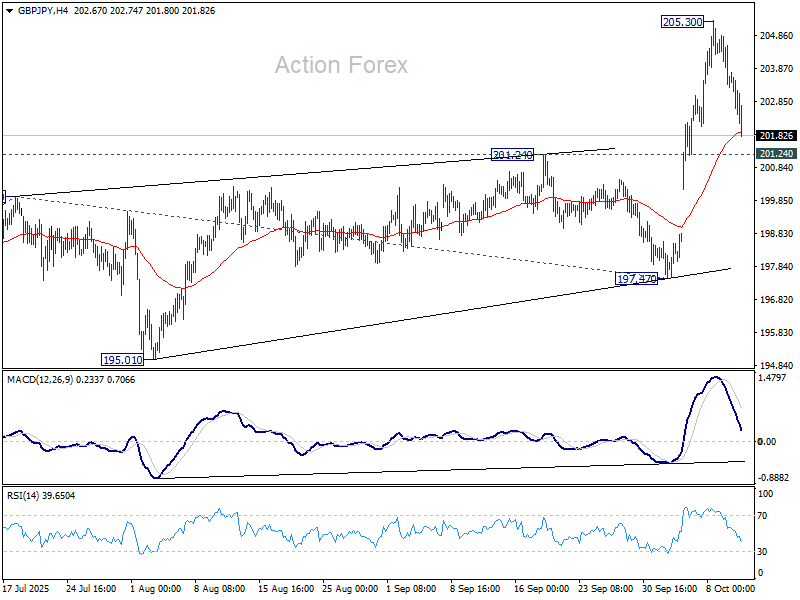The height and width of the screenshot is (600, 800).
Task: Click the Action Forex watermark
Action: coord(341,65)
